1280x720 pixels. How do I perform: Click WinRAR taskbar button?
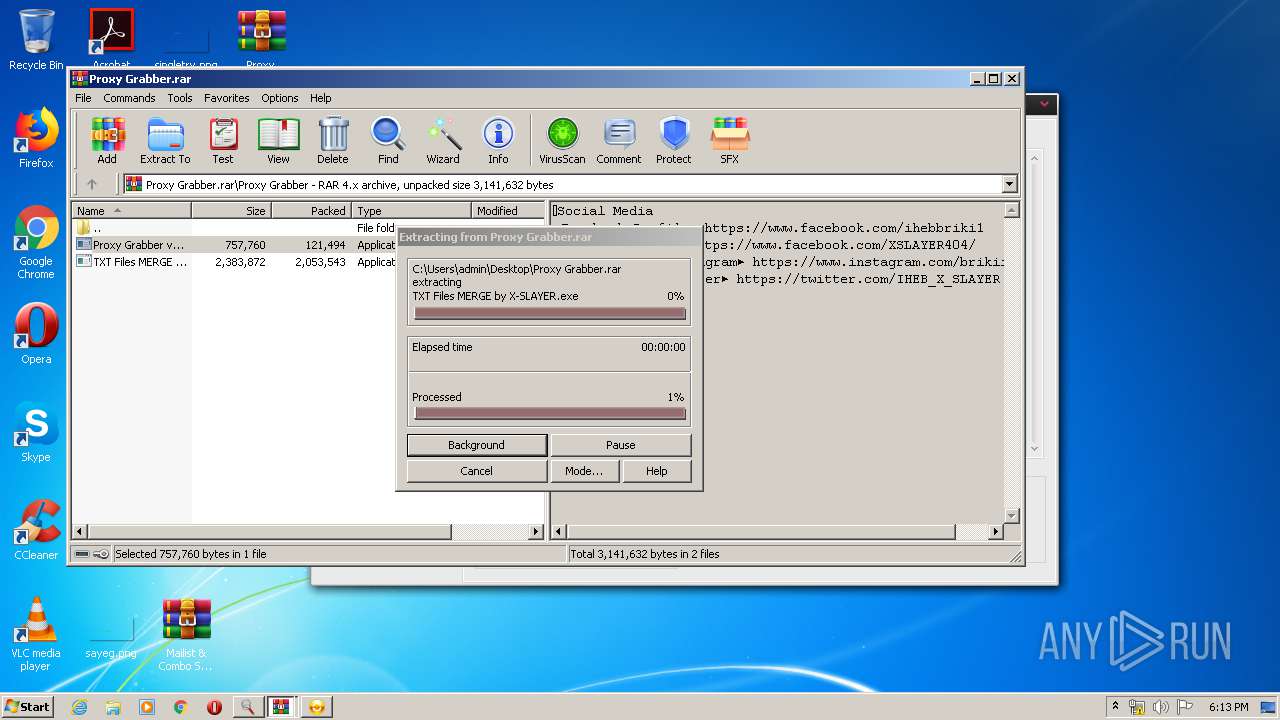[x=280, y=707]
